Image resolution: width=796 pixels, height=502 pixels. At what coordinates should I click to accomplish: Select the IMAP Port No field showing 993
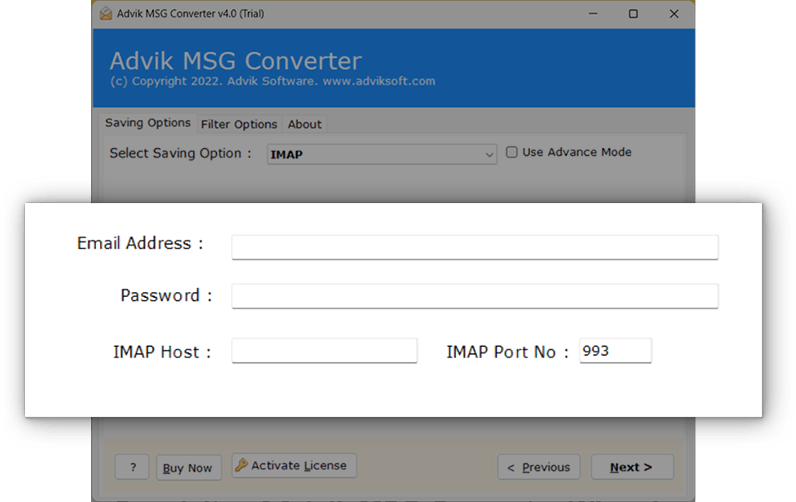pos(615,351)
